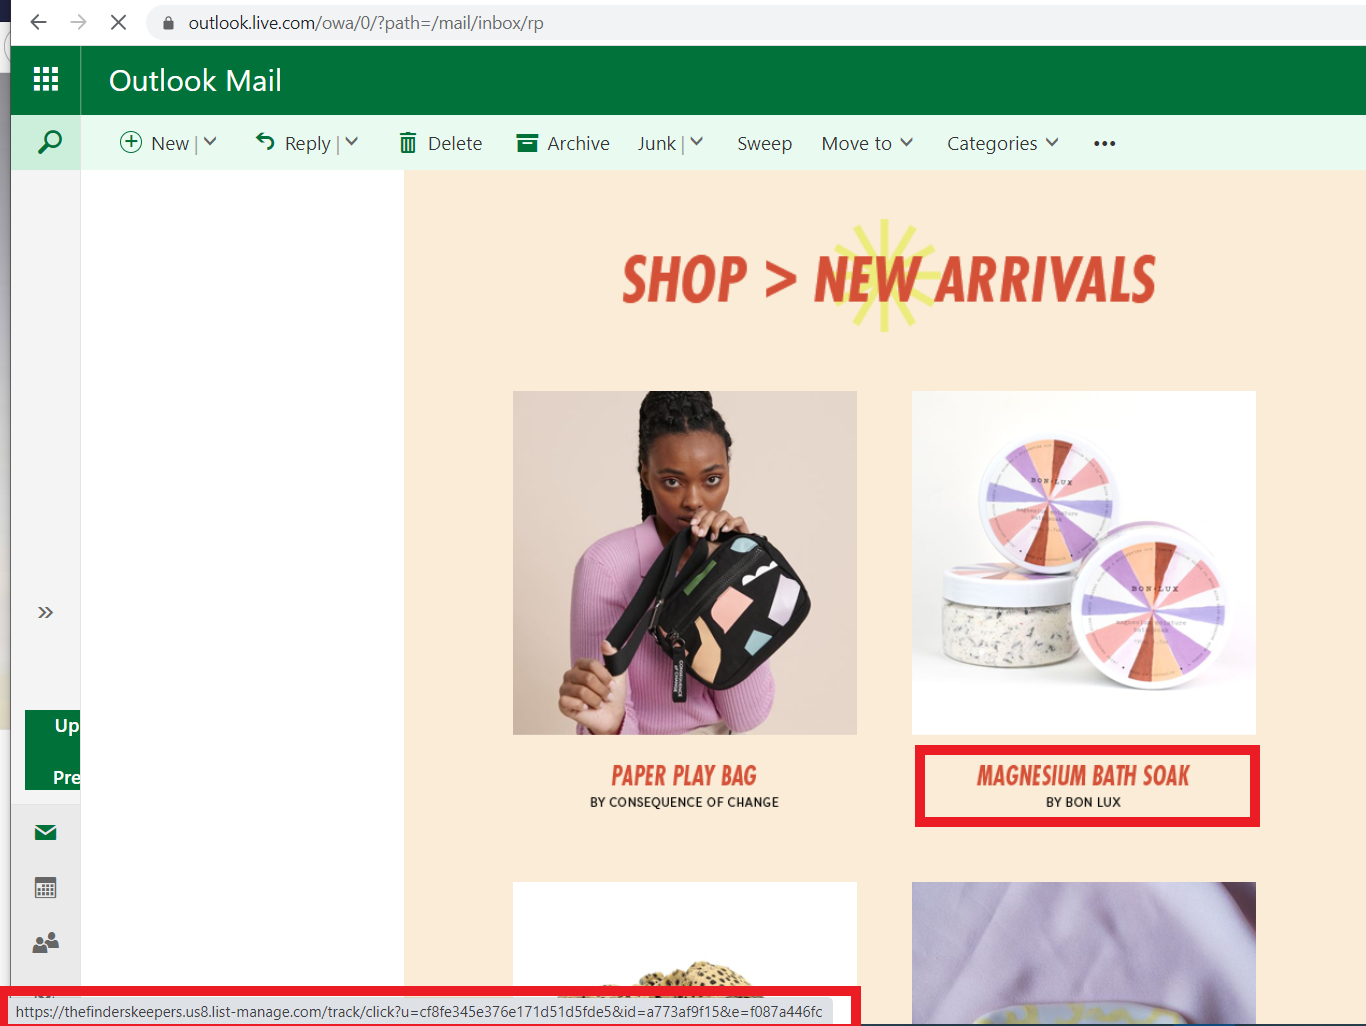This screenshot has height=1026, width=1366.
Task: Stop page loading with X button
Action: pyautogui.click(x=118, y=22)
